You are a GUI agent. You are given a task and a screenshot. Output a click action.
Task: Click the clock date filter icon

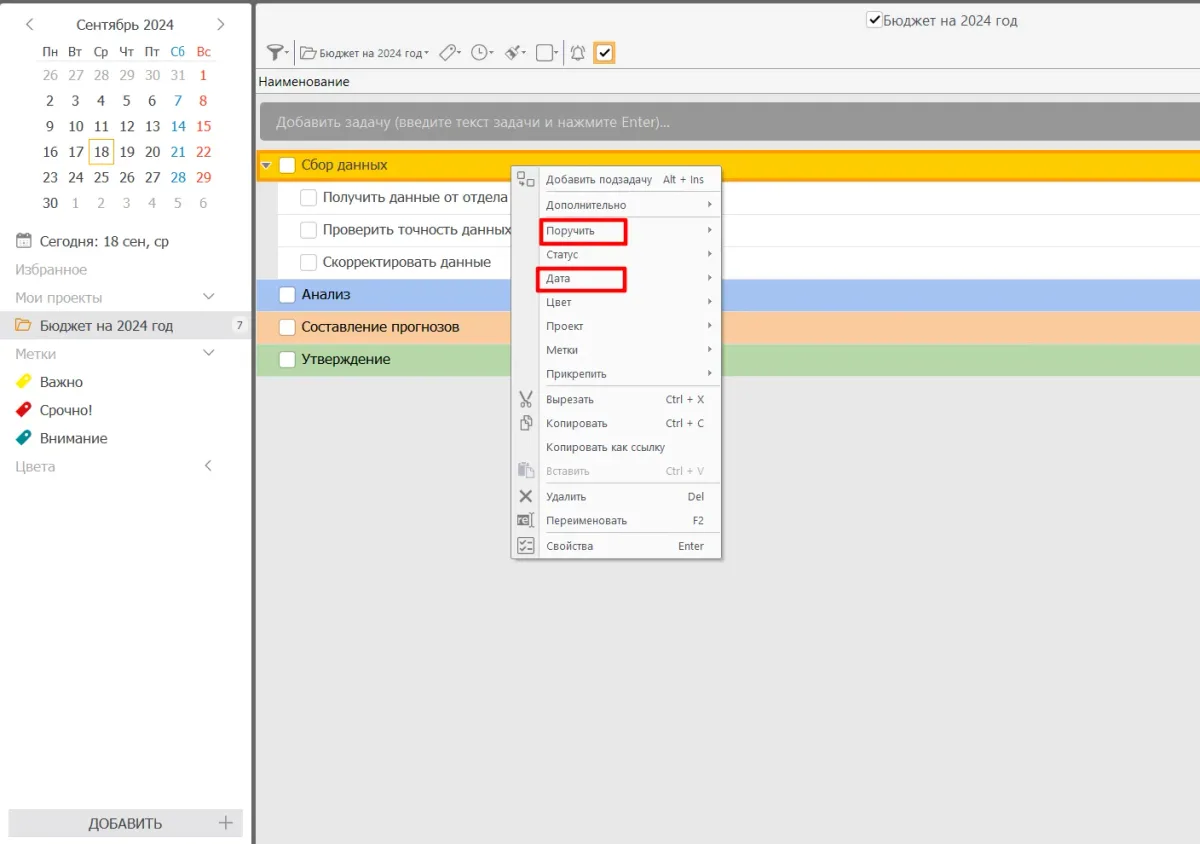(481, 53)
